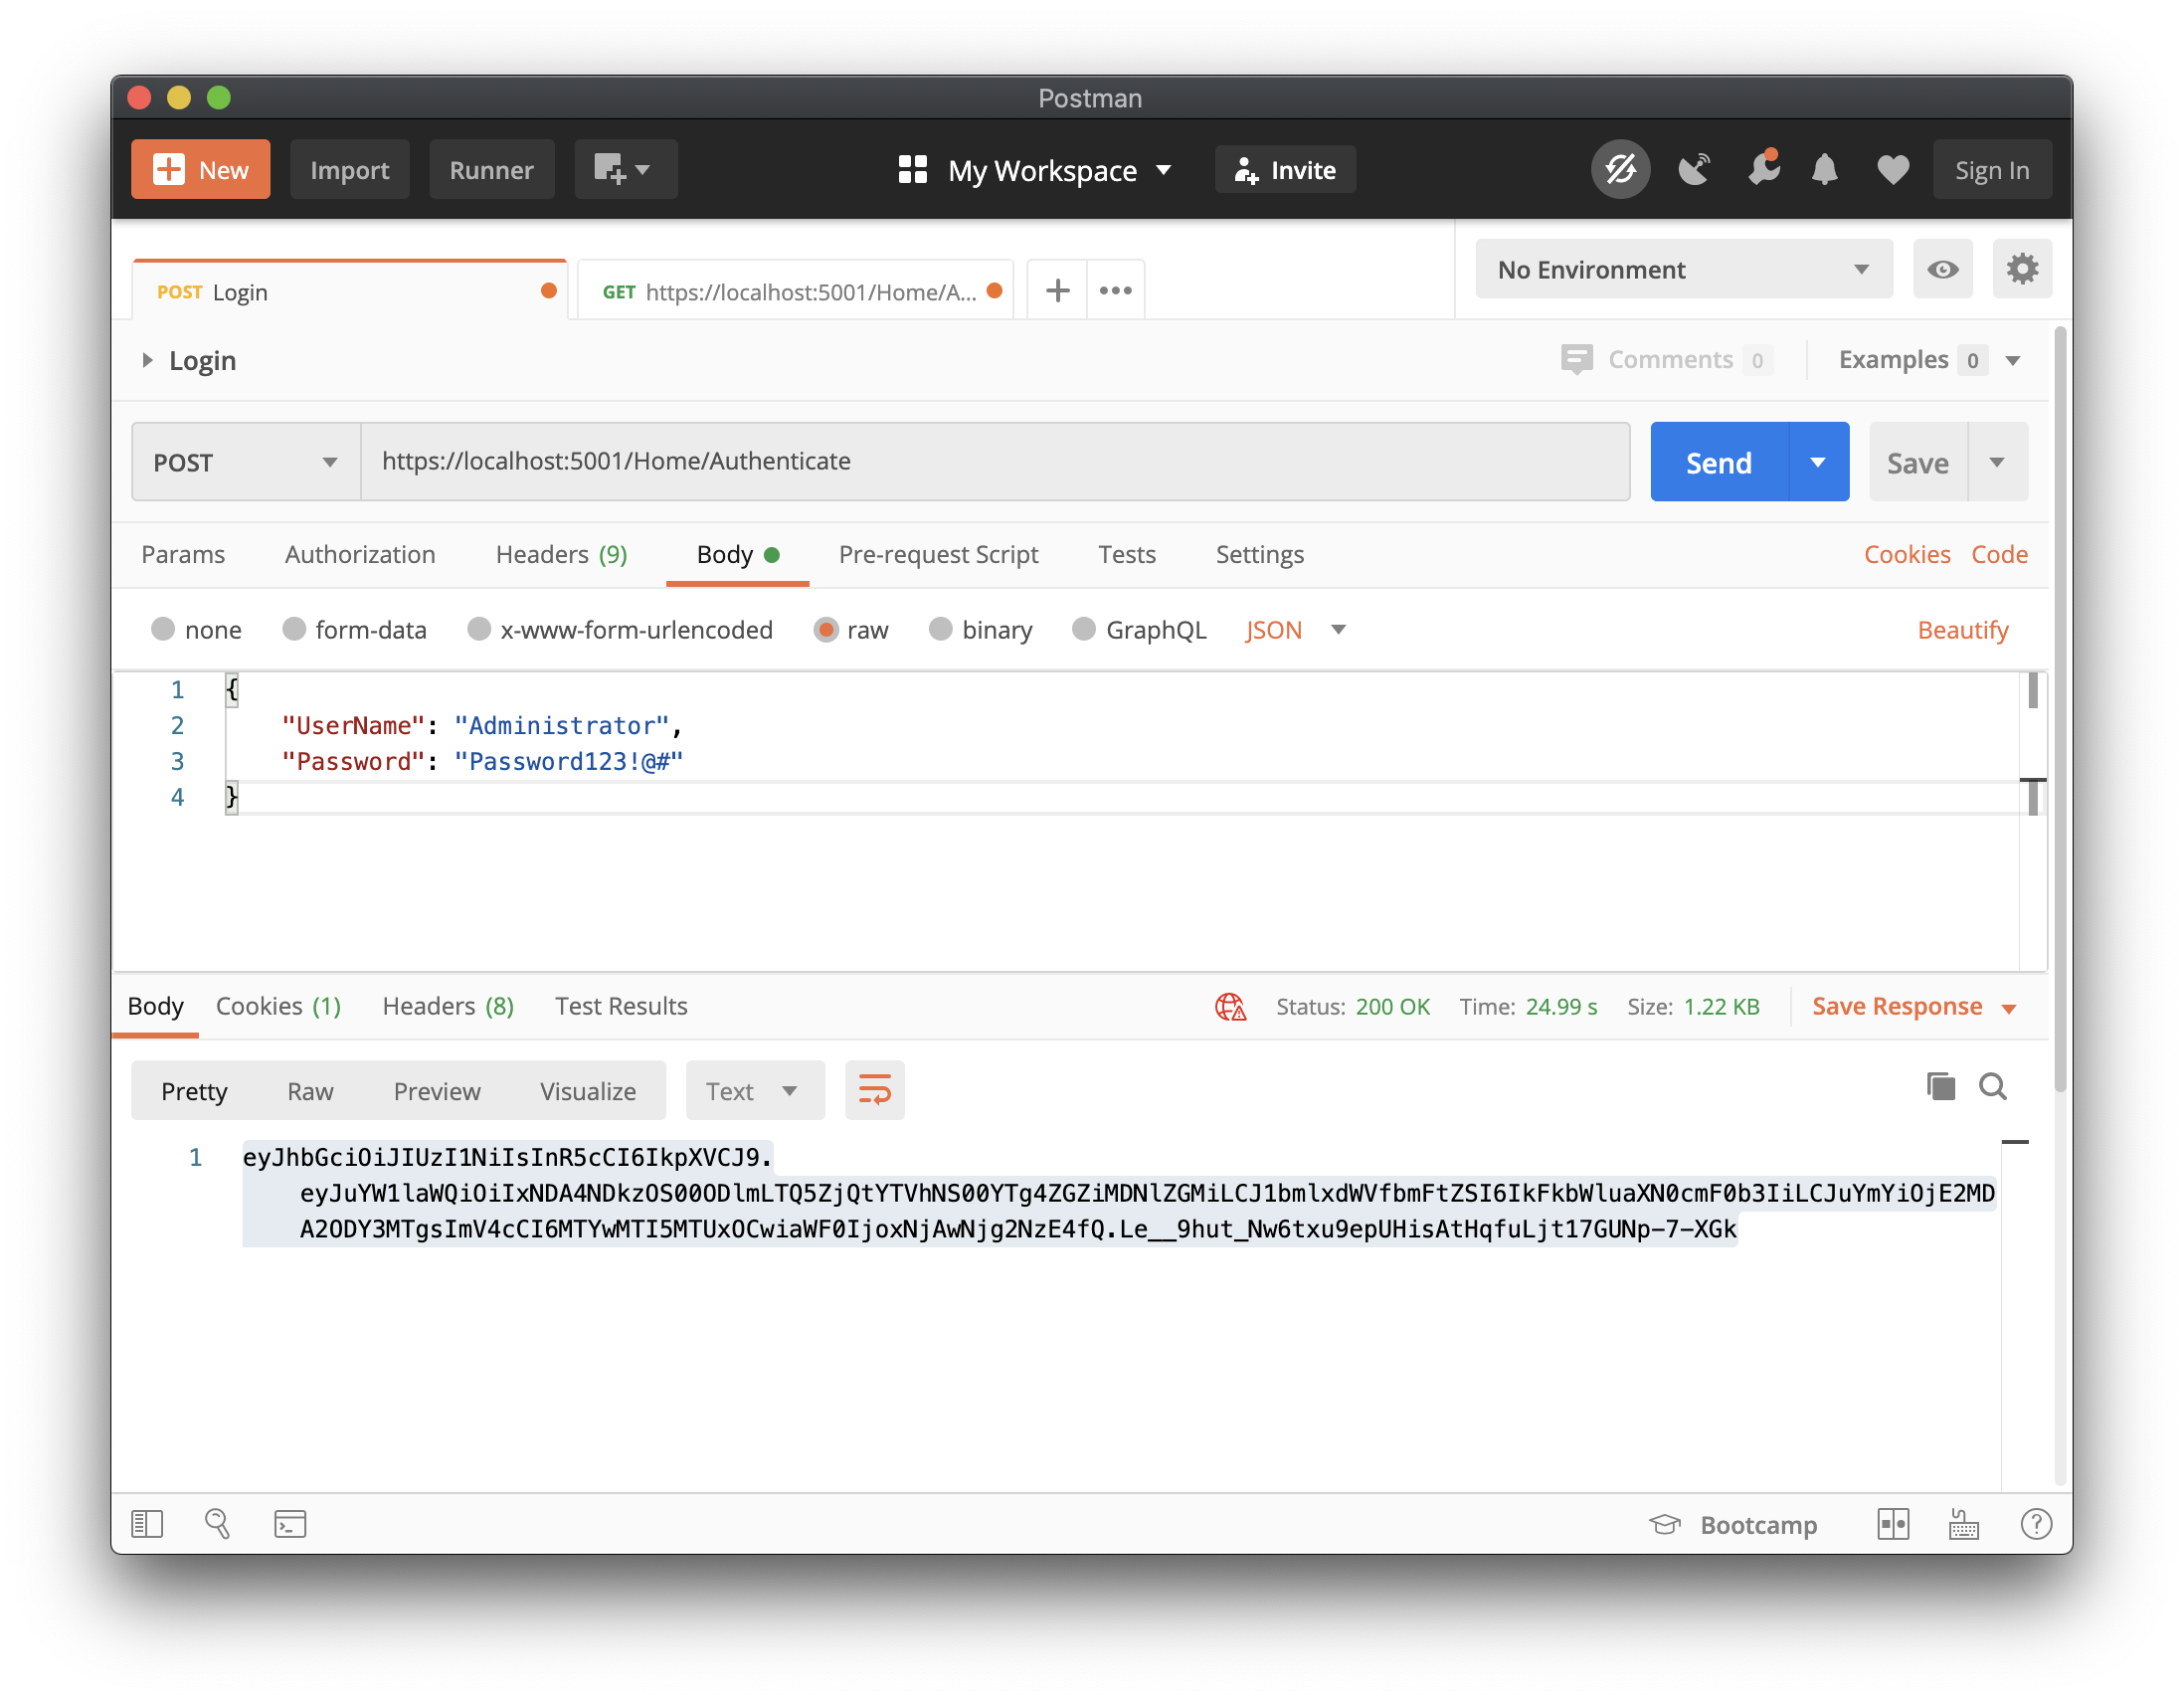The height and width of the screenshot is (1701, 2184).
Task: Open the heart favorites icon
Action: (1892, 169)
